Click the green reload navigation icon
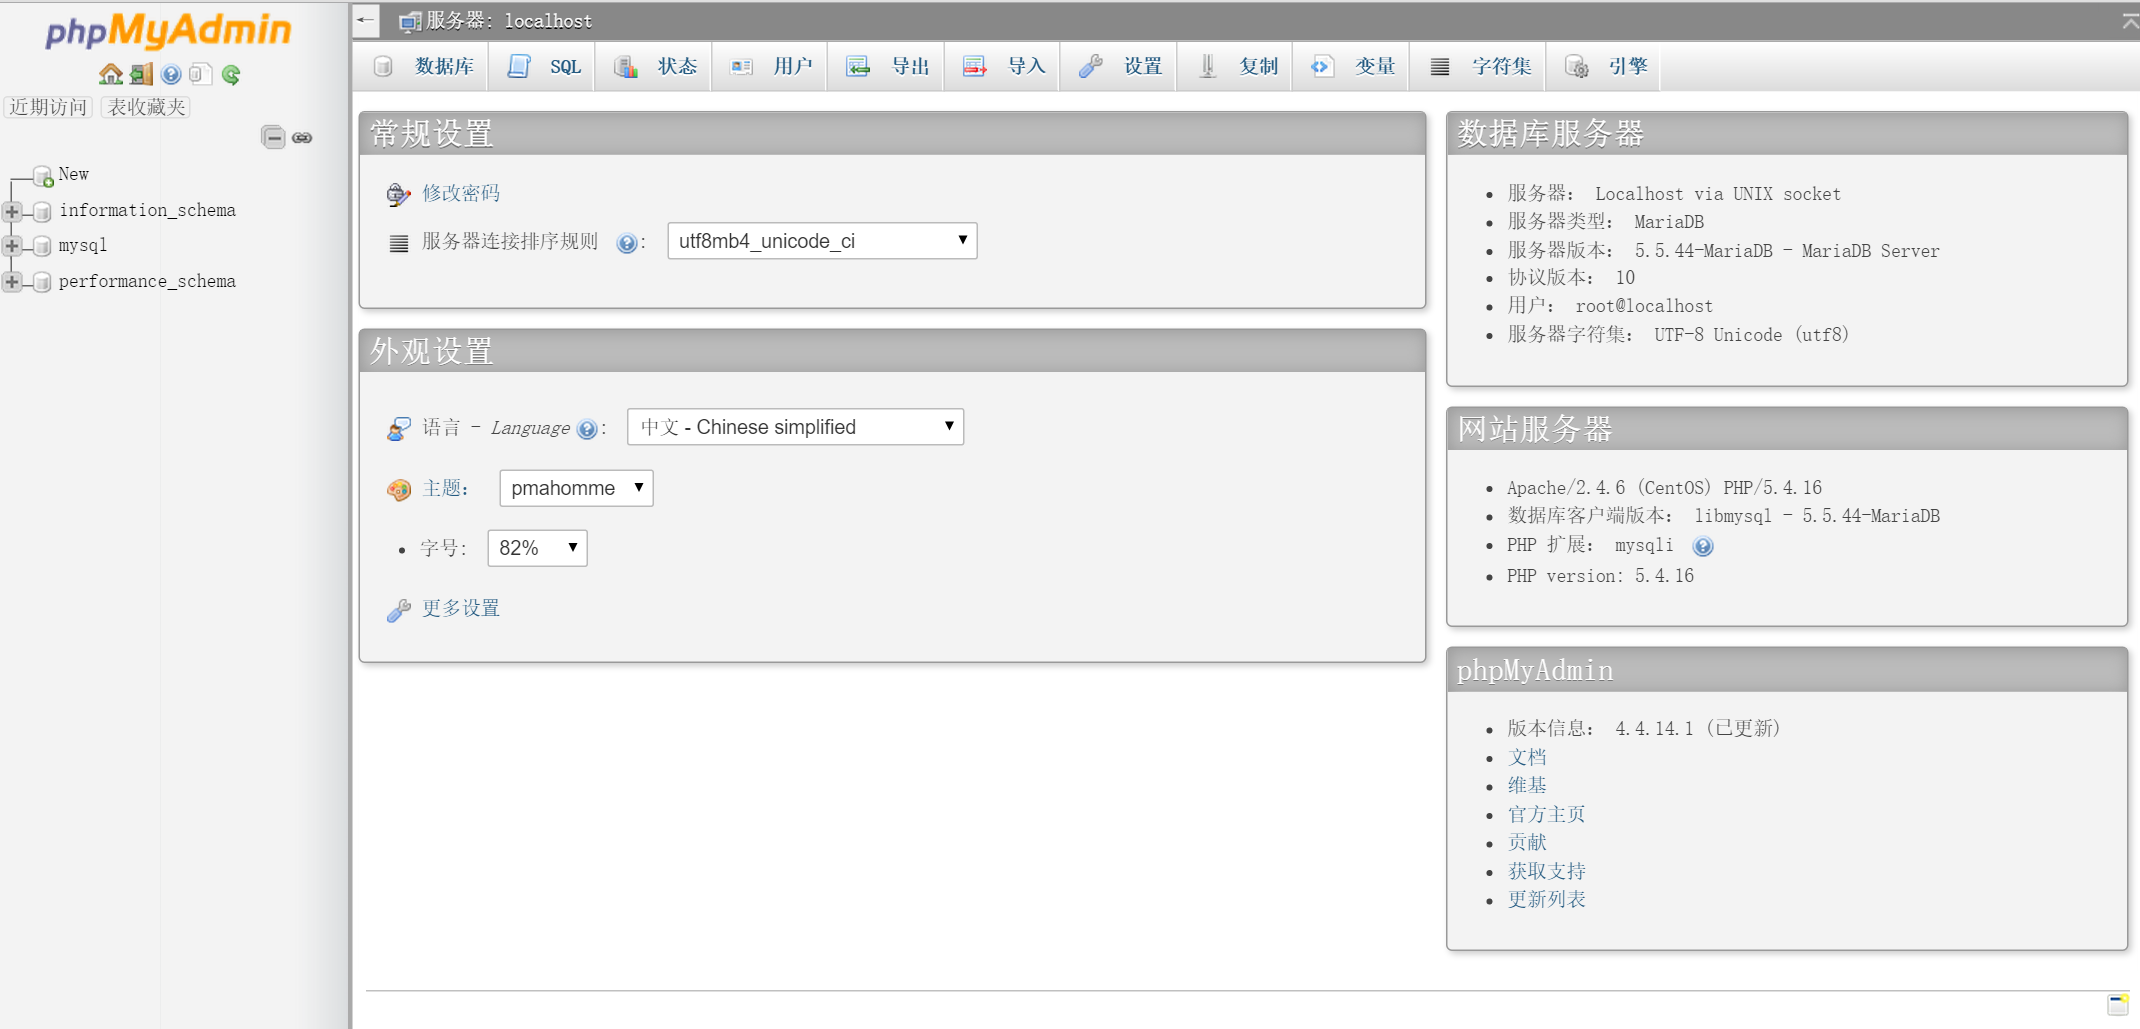This screenshot has width=2140, height=1029. pyautogui.click(x=231, y=74)
